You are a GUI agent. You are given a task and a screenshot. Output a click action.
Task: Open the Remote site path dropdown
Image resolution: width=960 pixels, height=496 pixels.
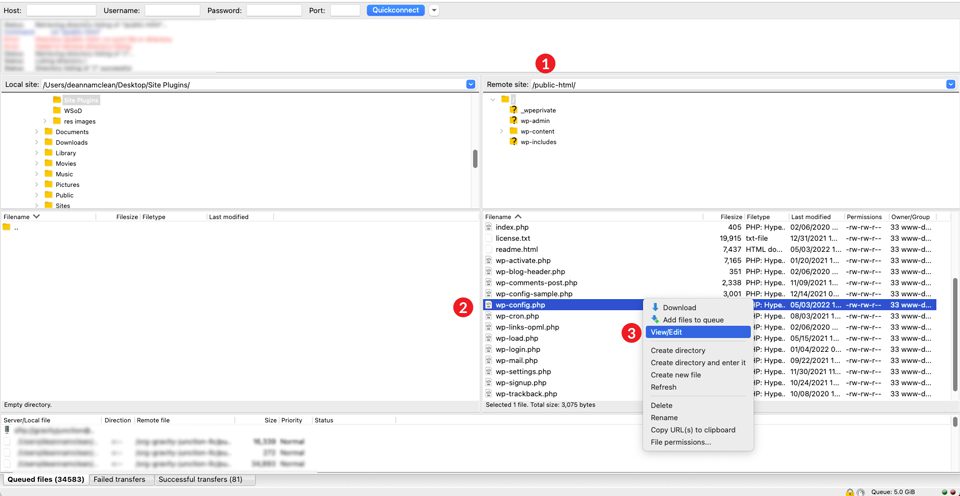[x=951, y=85]
